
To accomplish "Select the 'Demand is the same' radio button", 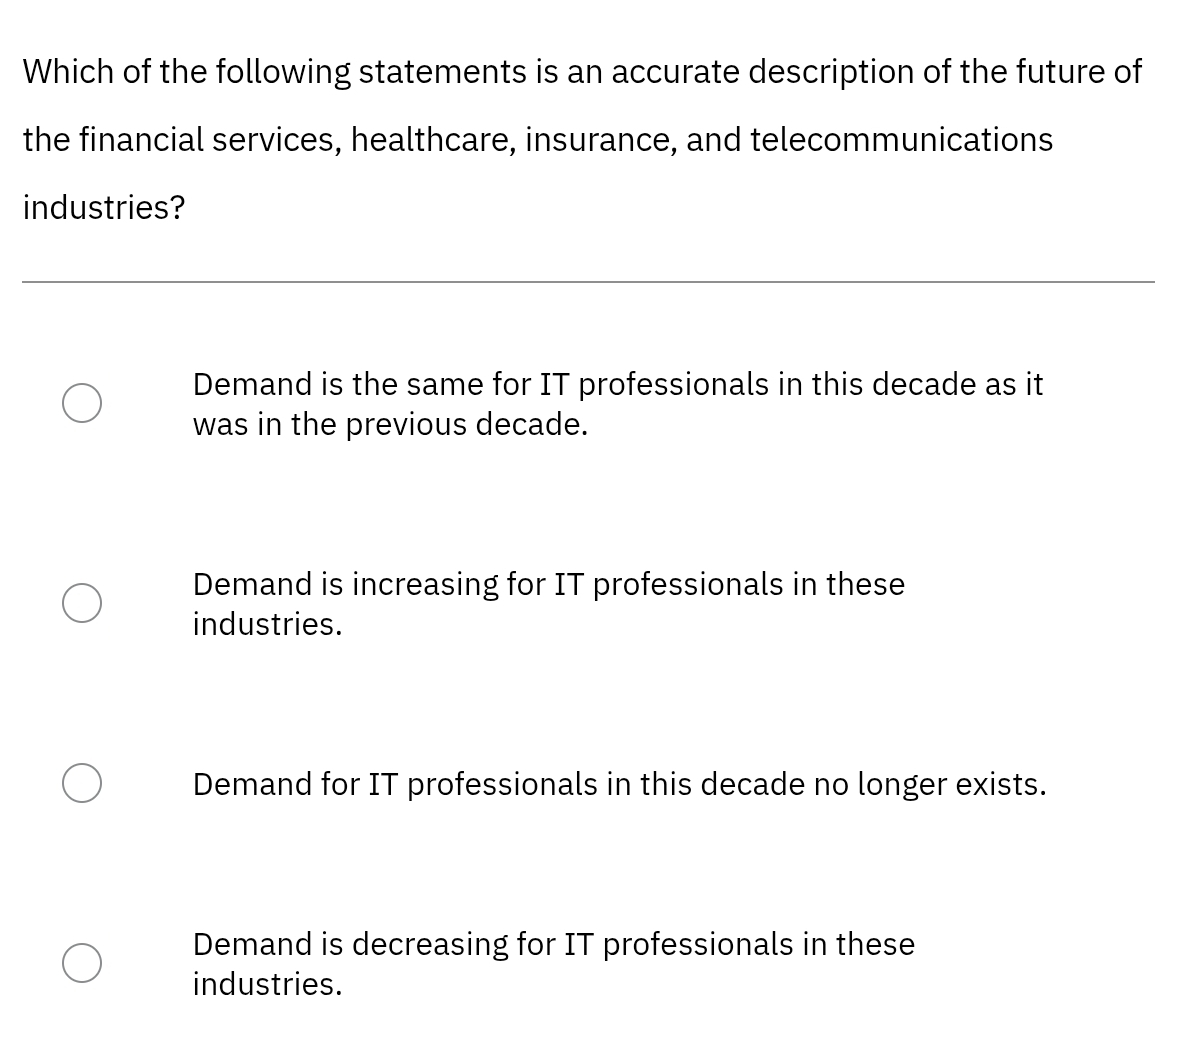I will click(81, 404).
